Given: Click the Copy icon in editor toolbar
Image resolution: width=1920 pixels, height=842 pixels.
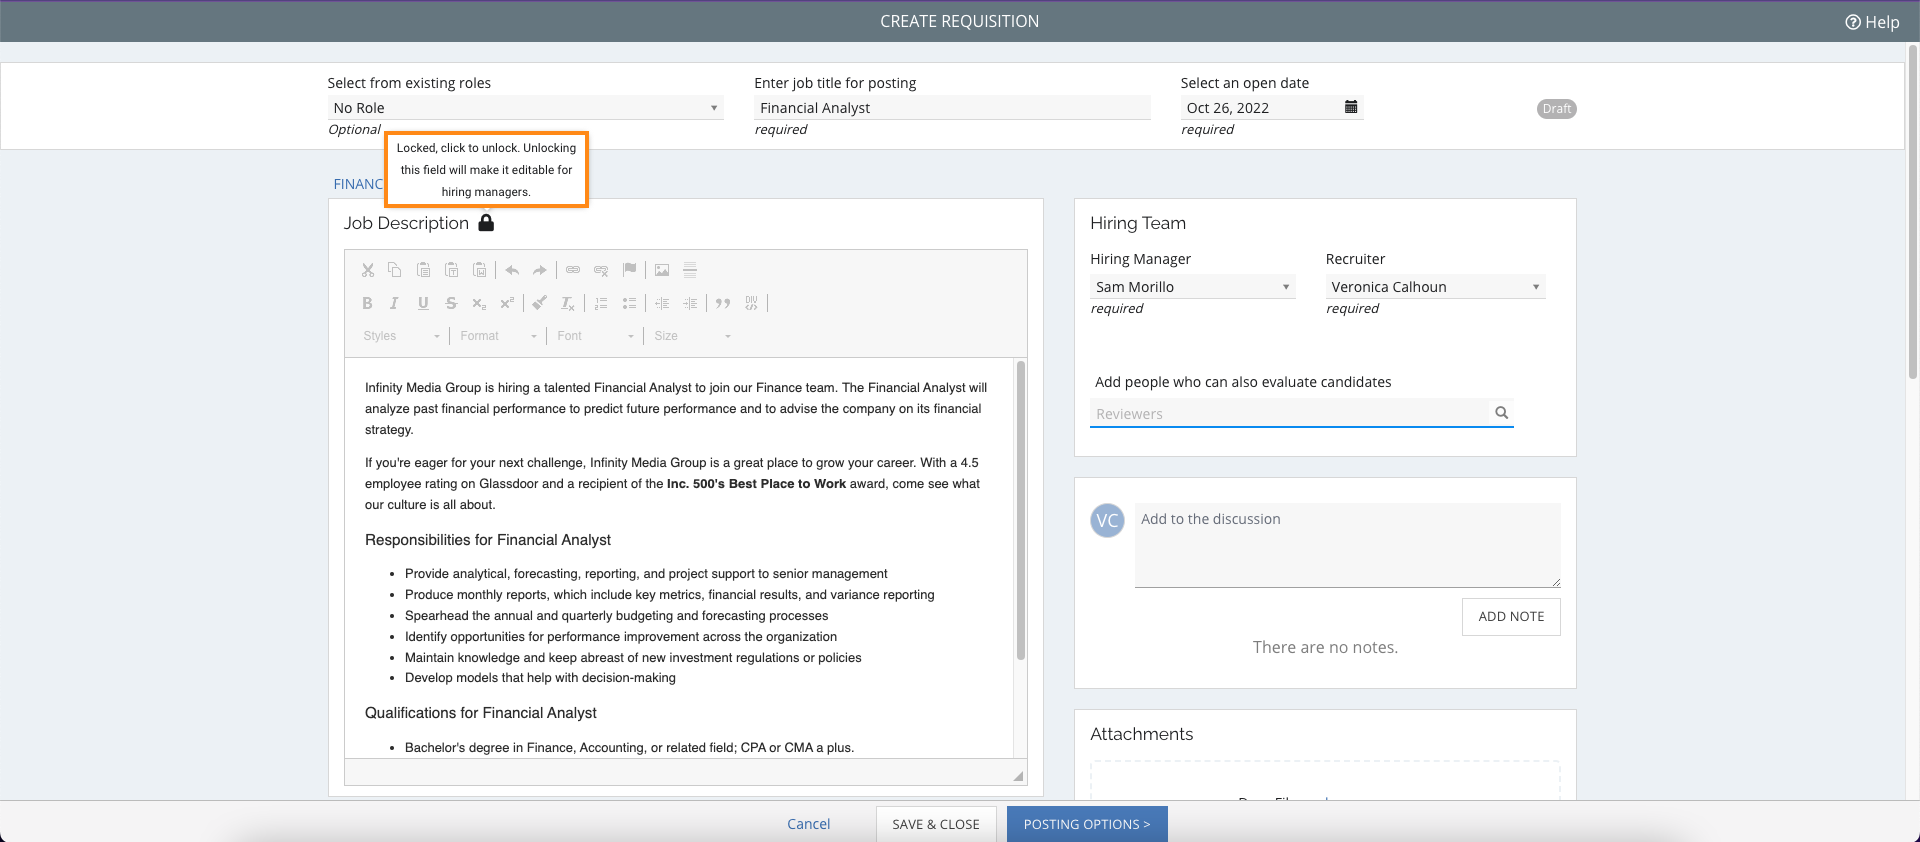Looking at the screenshot, I should (394, 270).
